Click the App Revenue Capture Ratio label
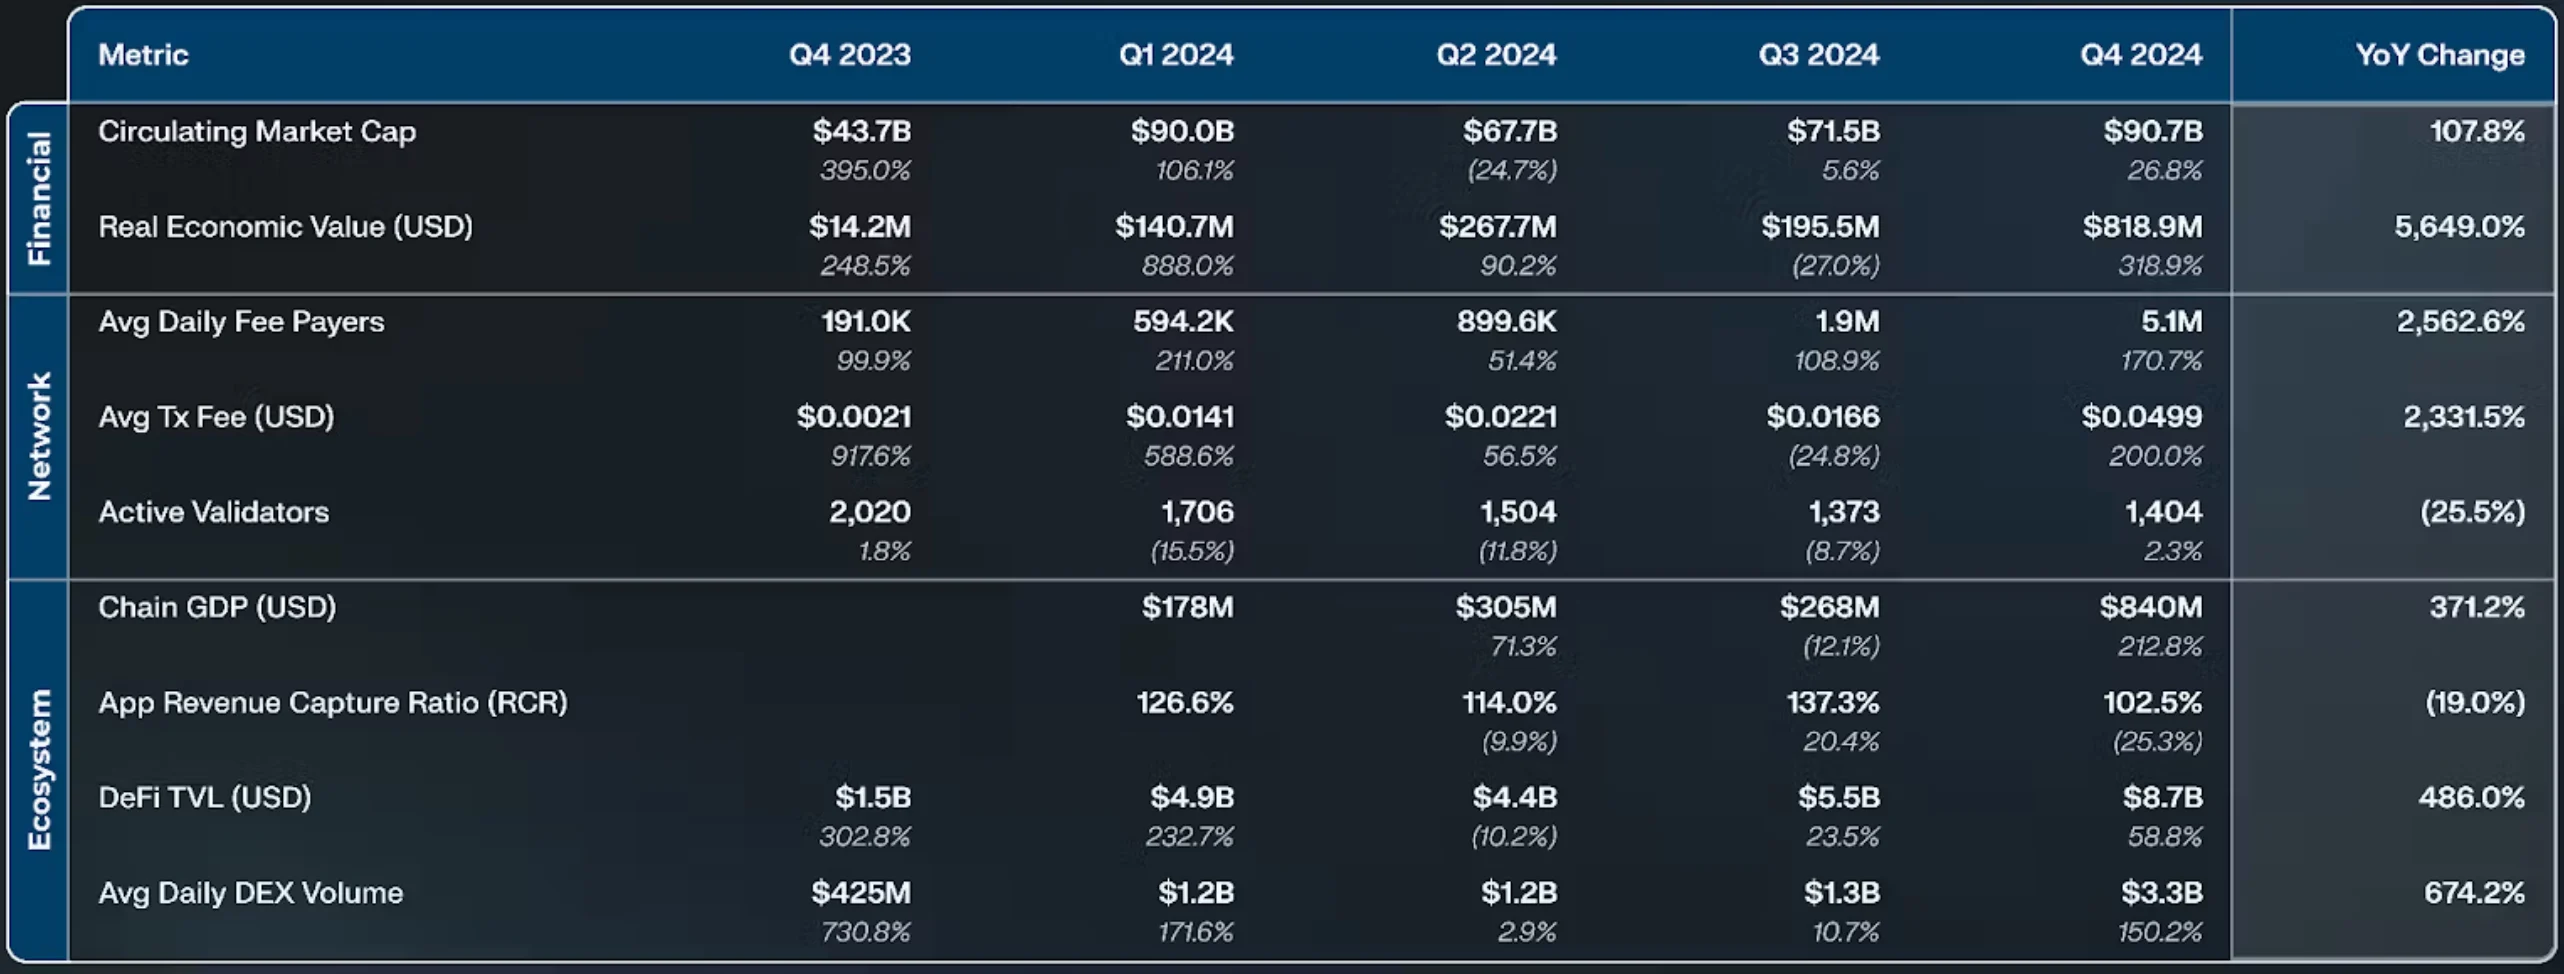Screen dimensions: 2564x974 332,703
